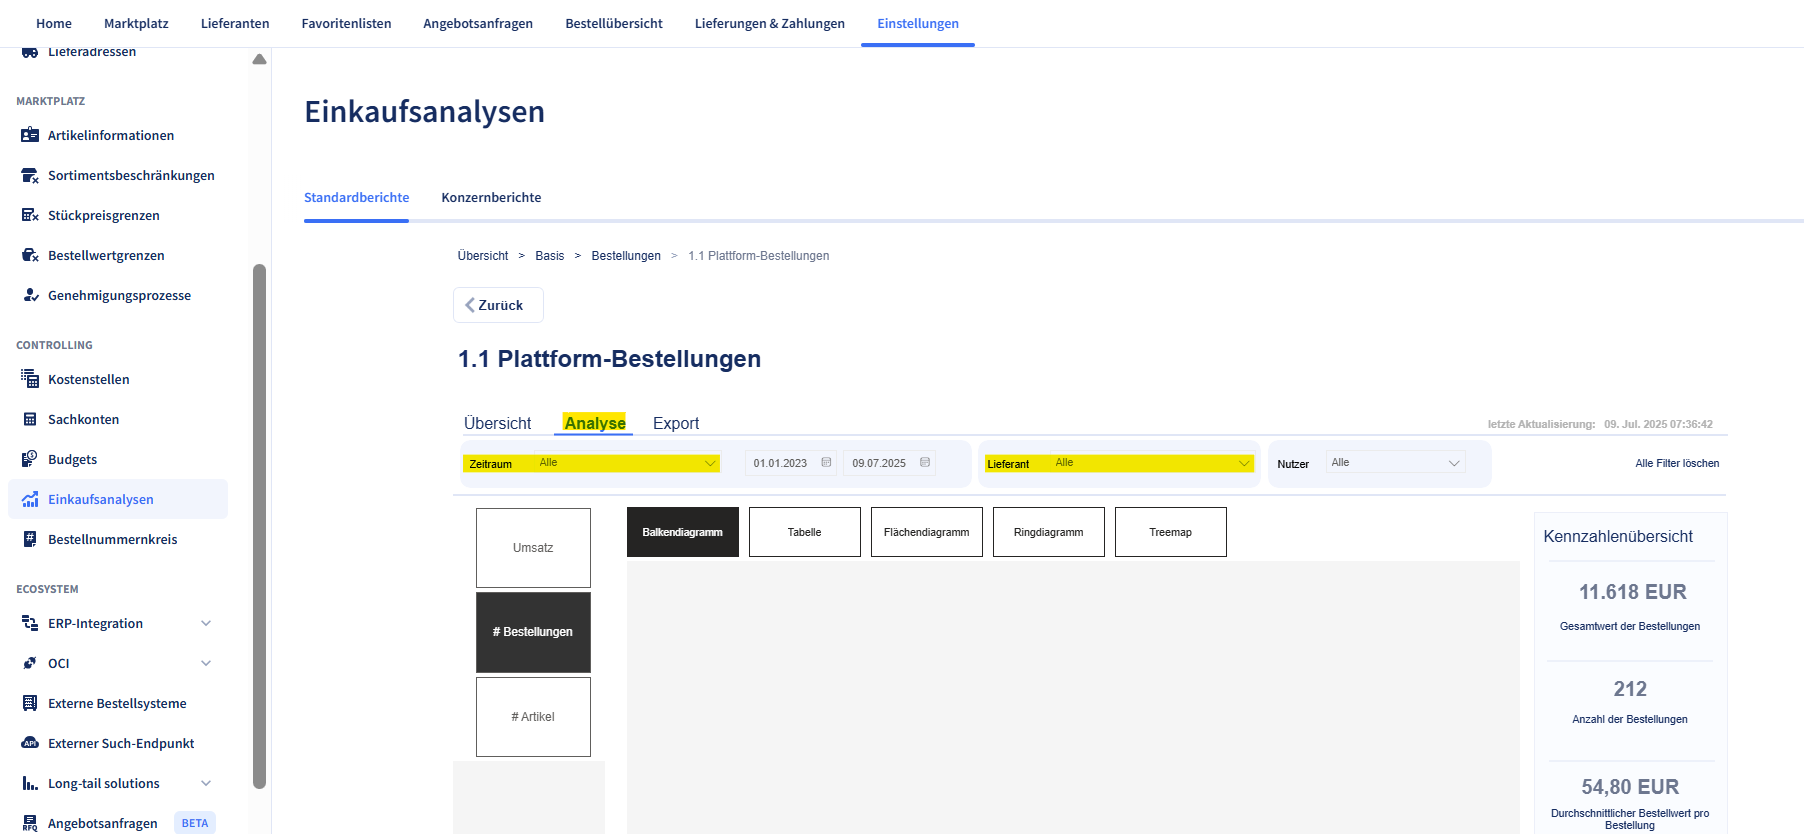Click the Budgets icon in sidebar
The image size is (1804, 834).
click(x=30, y=459)
